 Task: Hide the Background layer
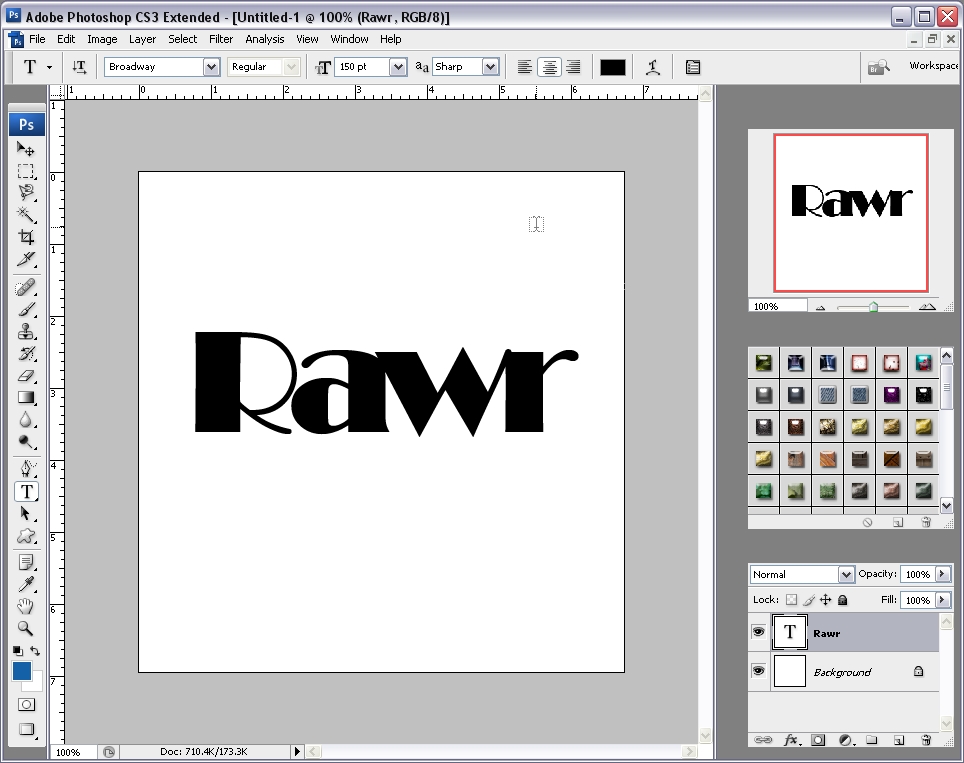point(758,671)
